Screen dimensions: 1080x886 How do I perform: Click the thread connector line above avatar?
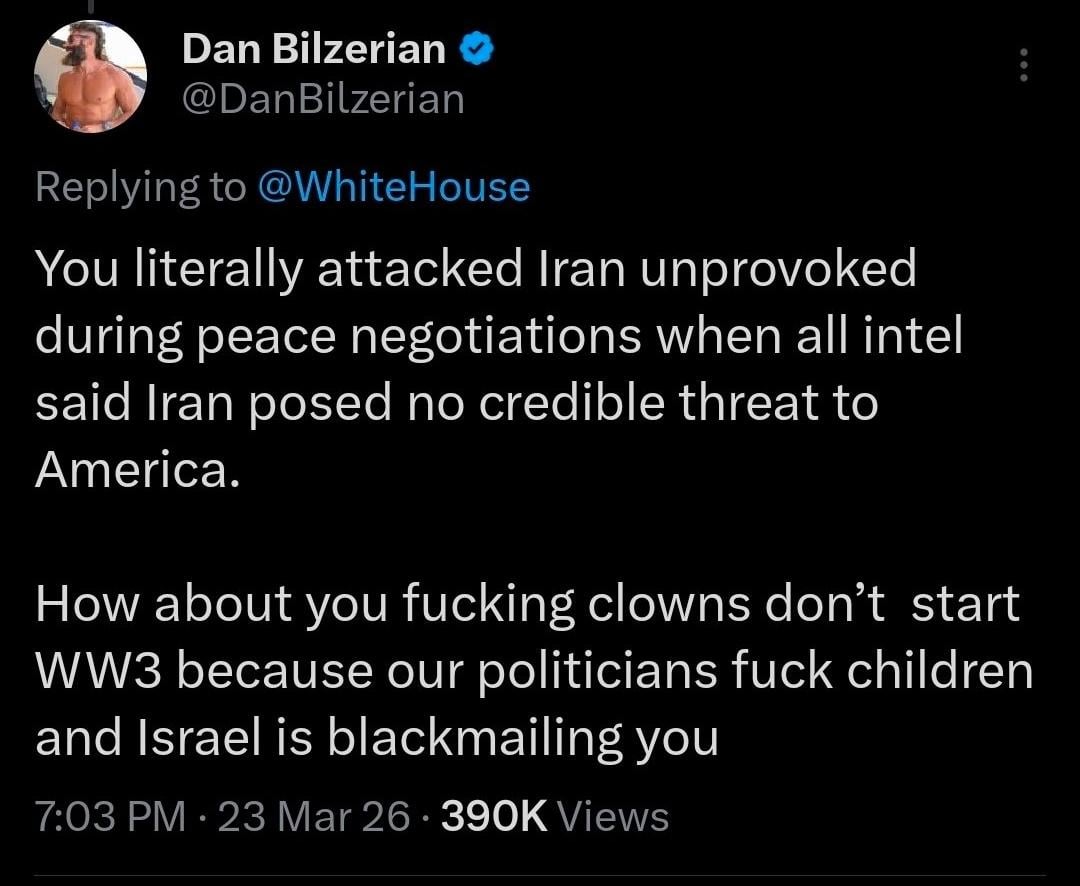pos(90,6)
